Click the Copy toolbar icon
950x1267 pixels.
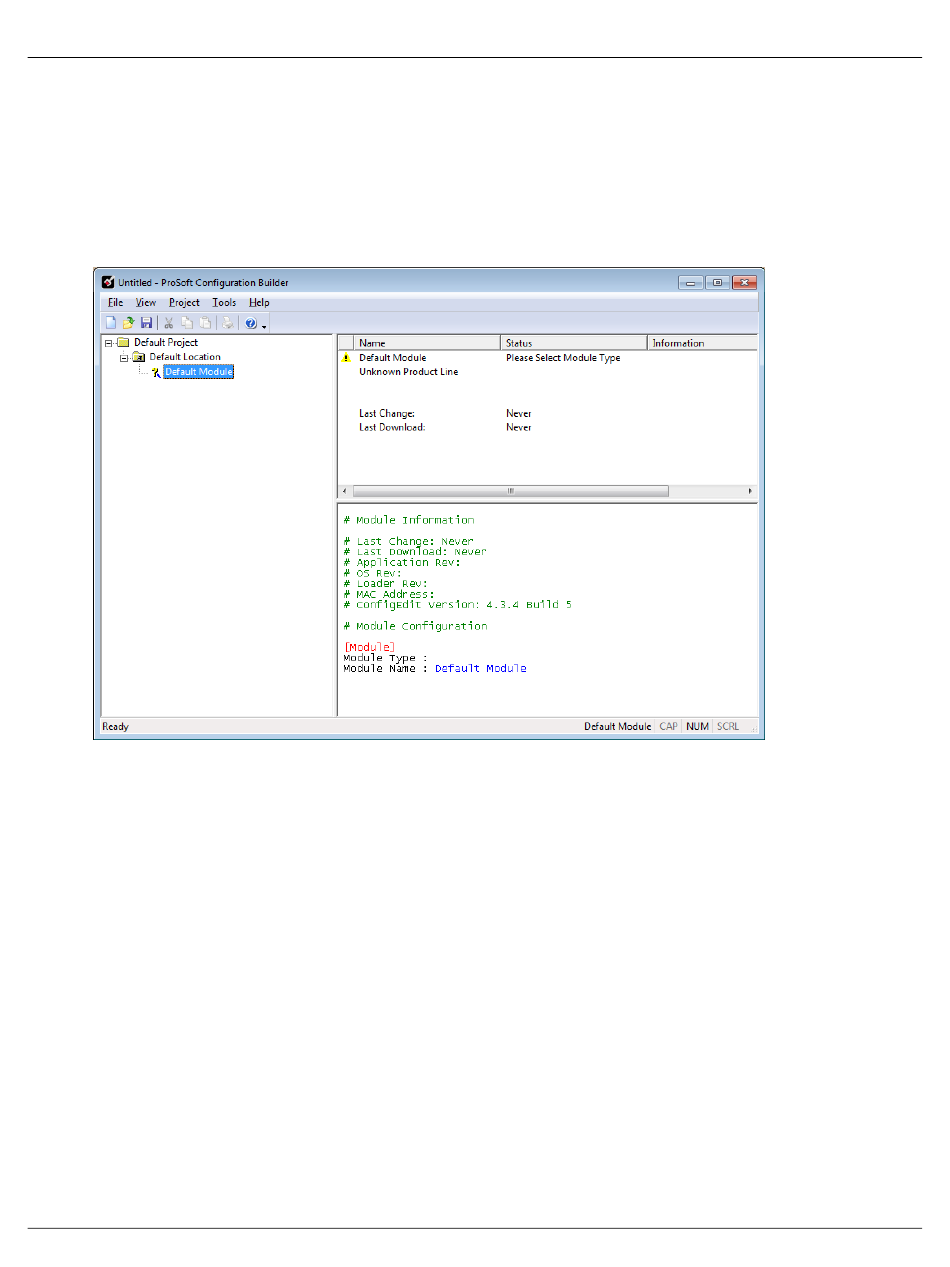pos(187,323)
